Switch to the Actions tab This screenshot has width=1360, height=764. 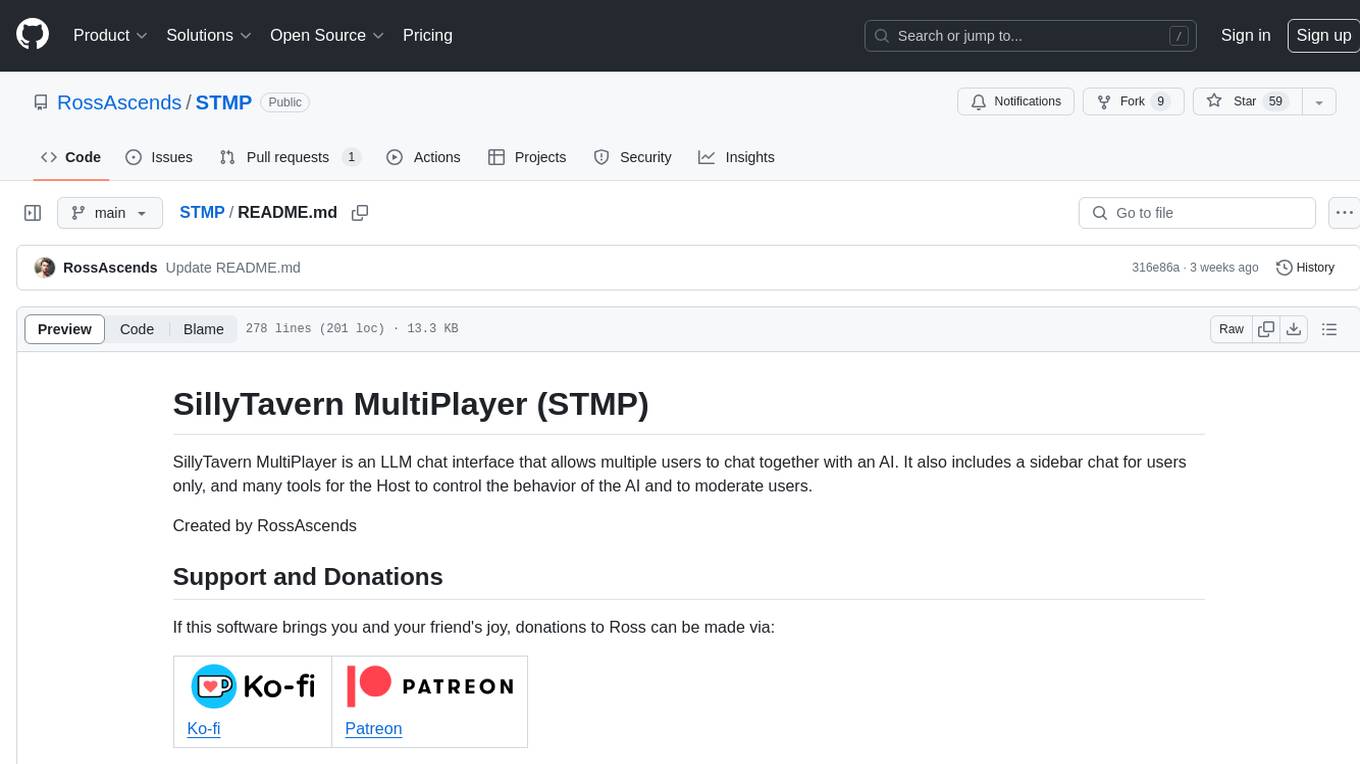[423, 157]
